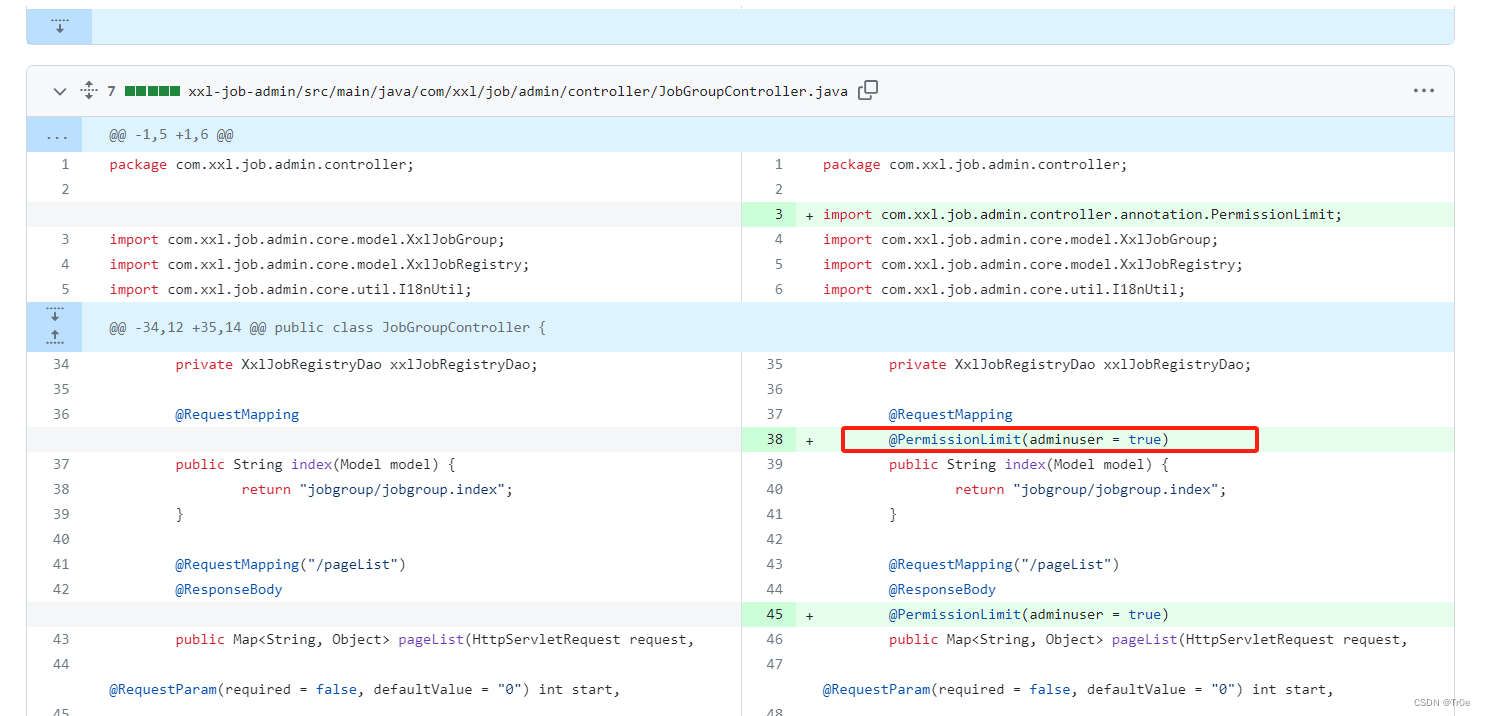Click right-side 'return "jobgroup/jobgroup.index";' line

point(1090,489)
